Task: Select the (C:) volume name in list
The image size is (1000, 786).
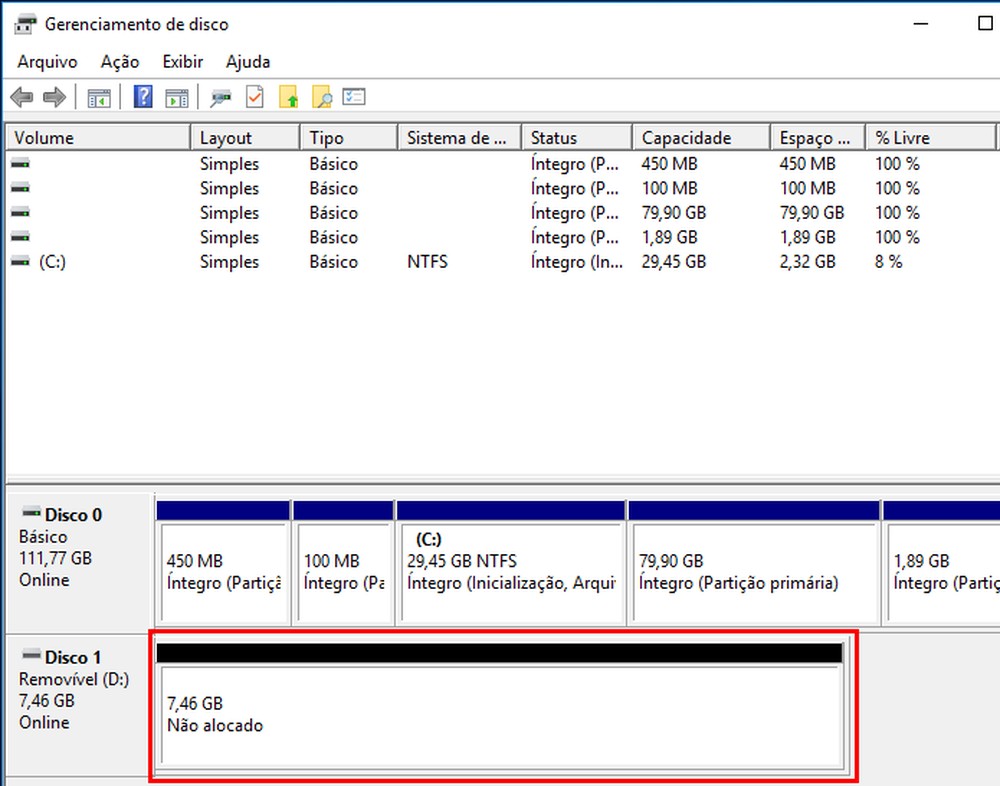Action: pos(52,262)
